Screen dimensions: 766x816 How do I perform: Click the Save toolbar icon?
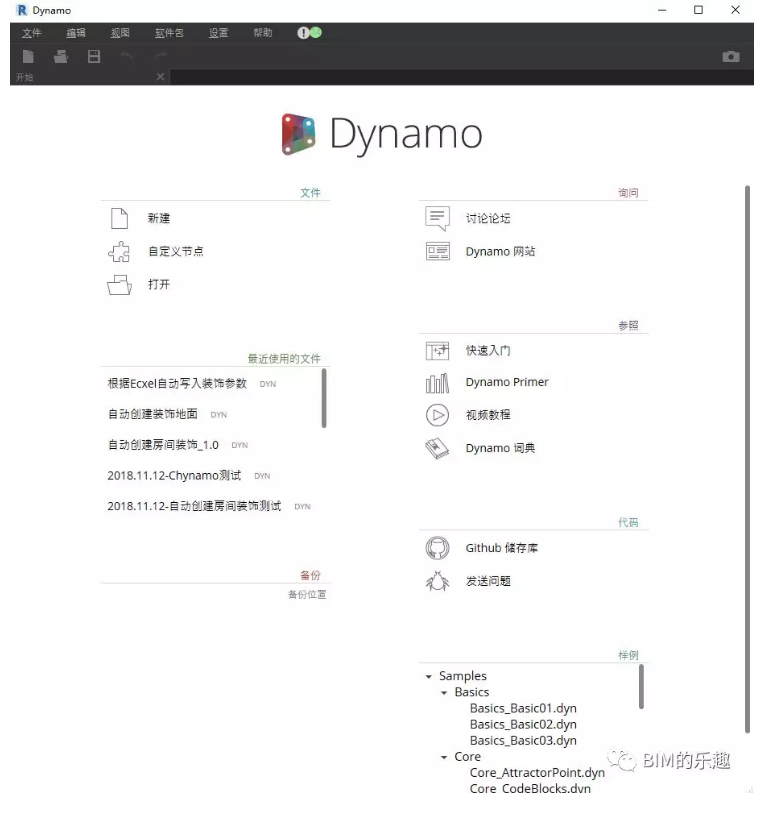pos(94,56)
